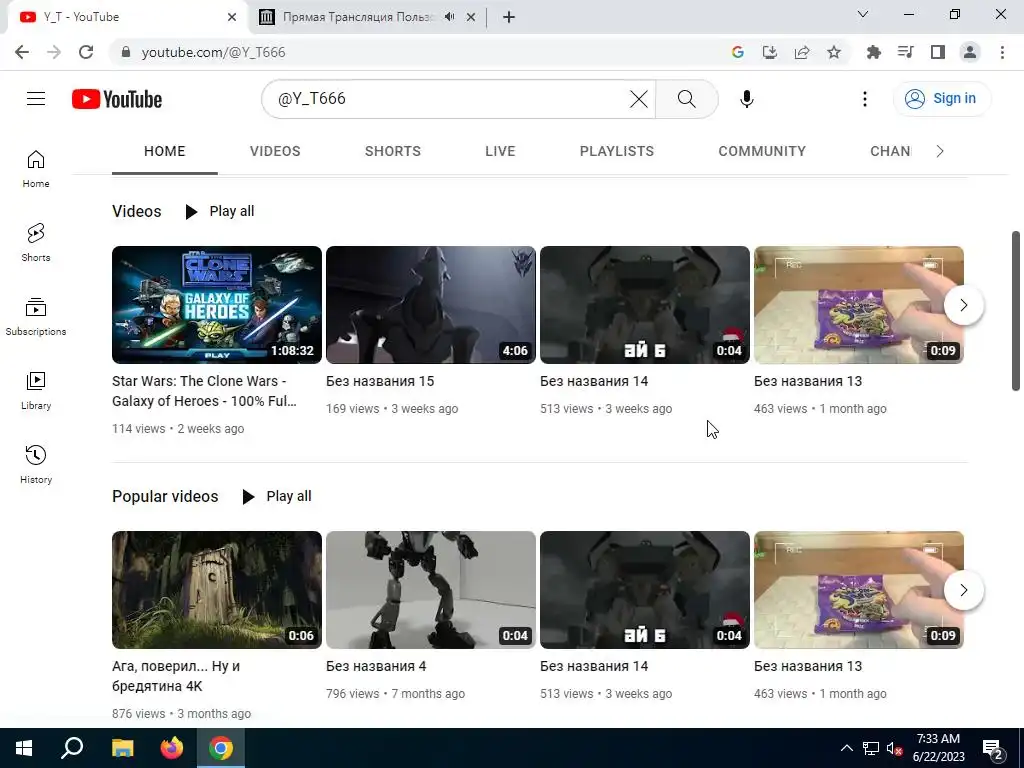Click the Без названия 15 title link

[380, 381]
